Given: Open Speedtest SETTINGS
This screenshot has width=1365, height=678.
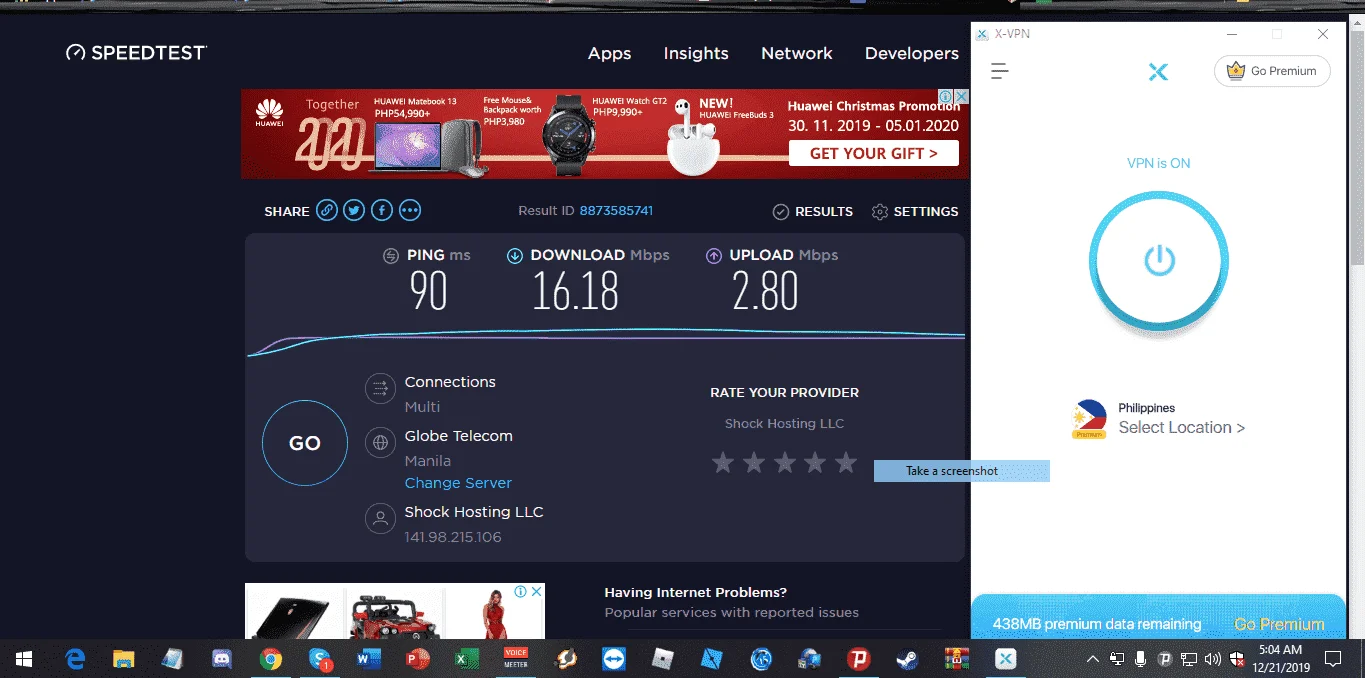Looking at the screenshot, I should coord(915,212).
